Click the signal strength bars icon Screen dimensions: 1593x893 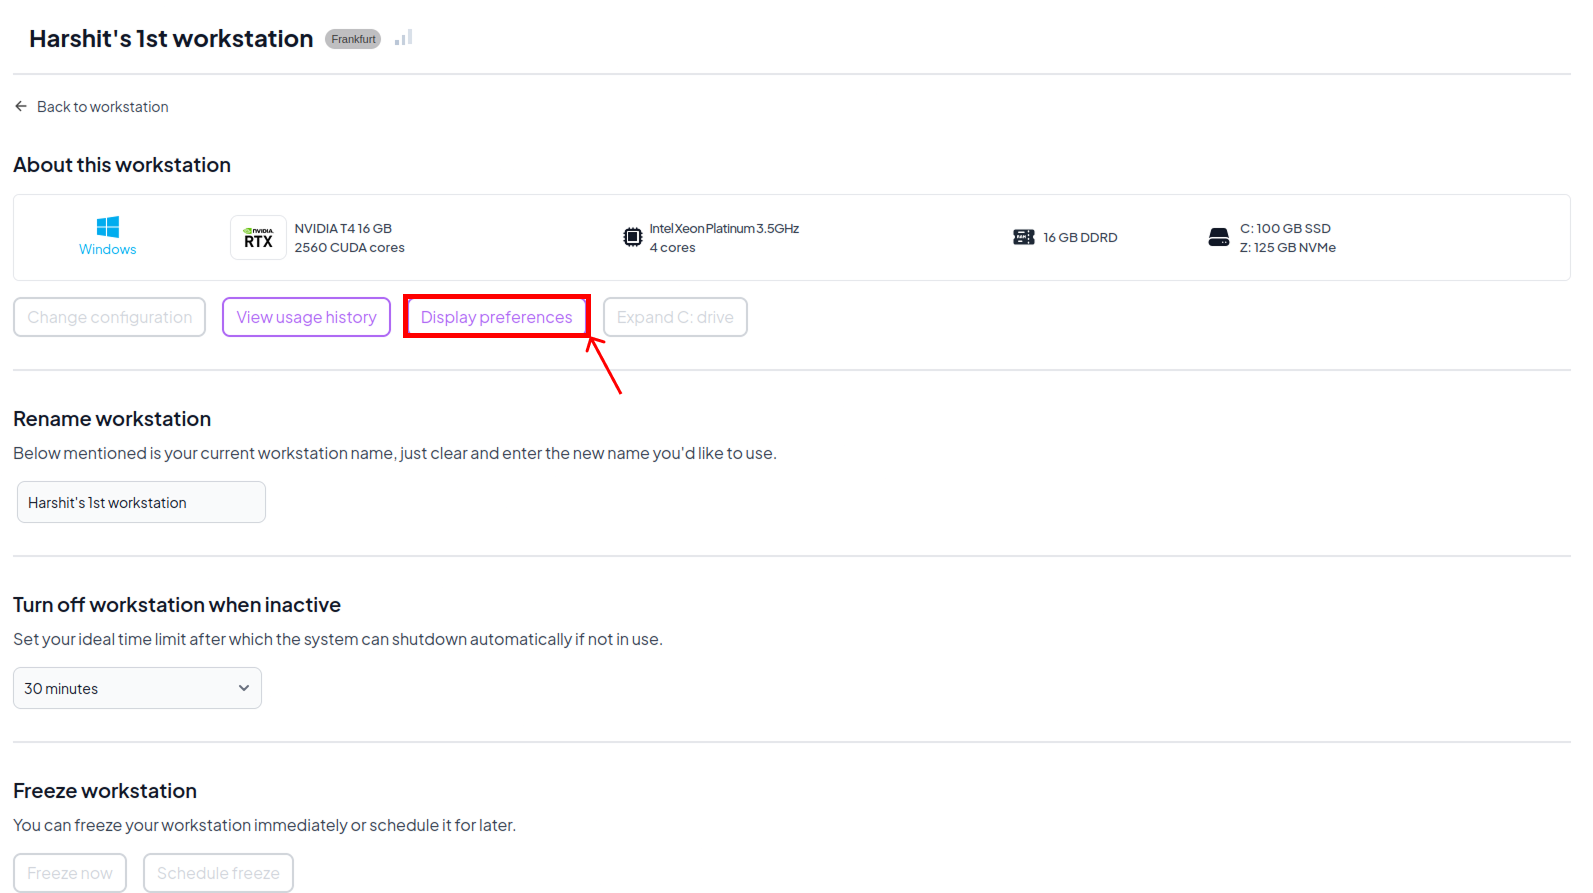point(403,38)
